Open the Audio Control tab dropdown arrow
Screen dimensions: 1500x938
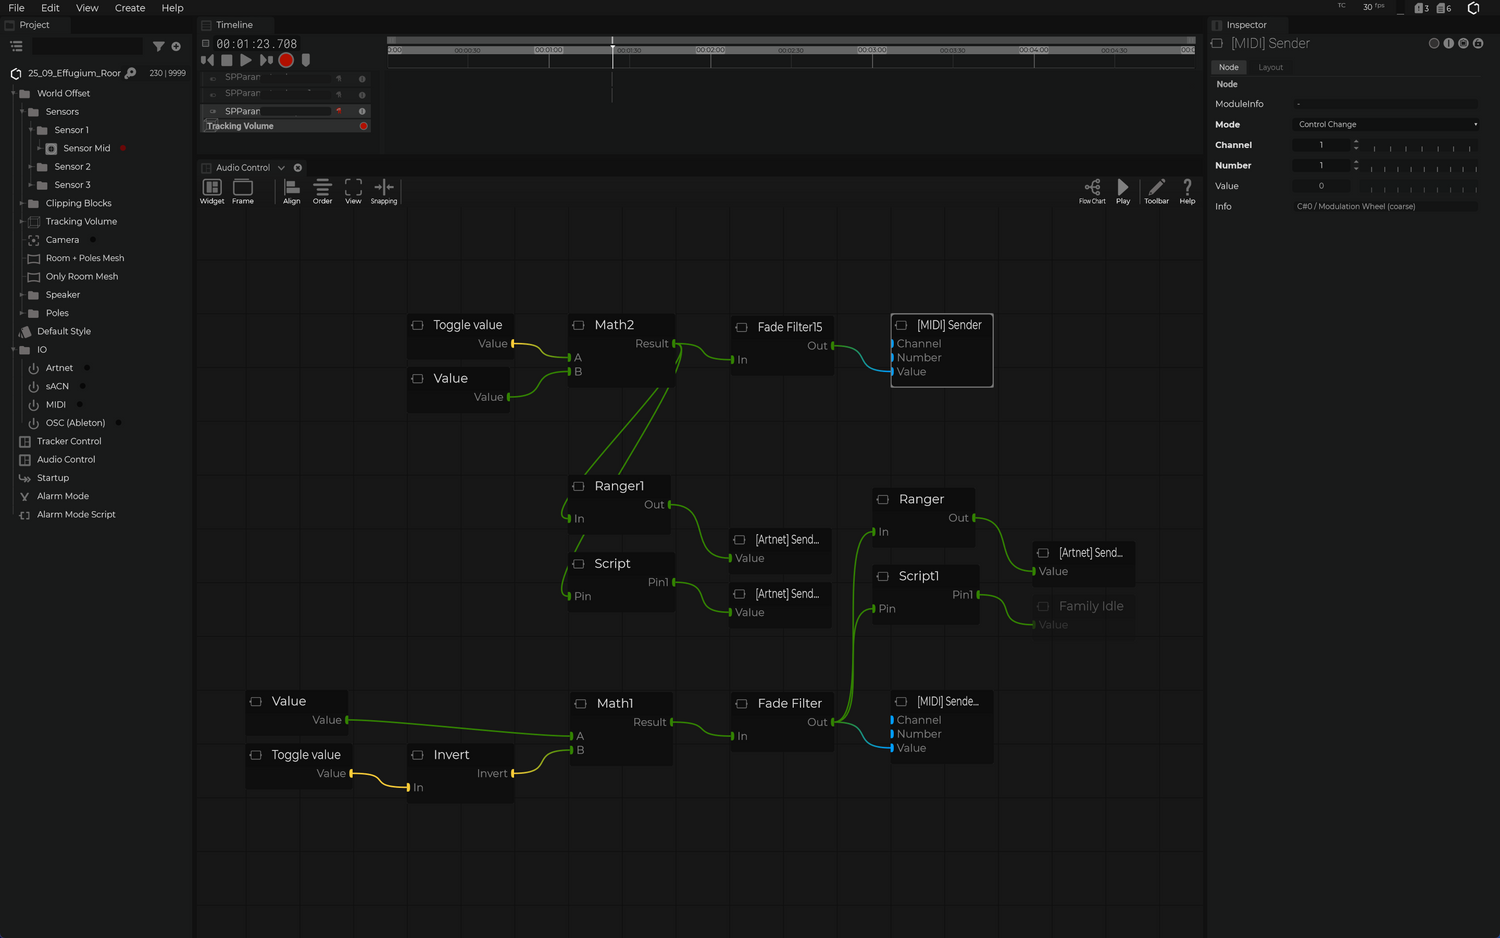click(x=281, y=168)
